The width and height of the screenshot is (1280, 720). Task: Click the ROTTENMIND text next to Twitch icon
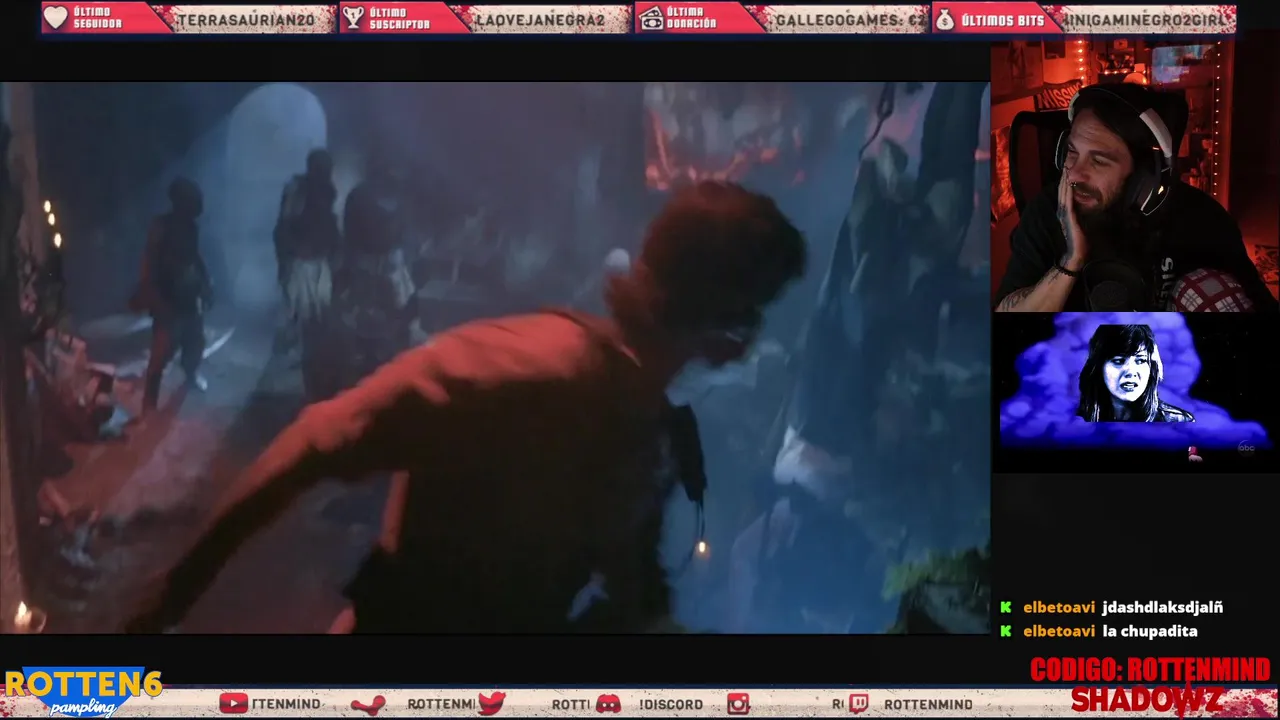pos(927,705)
